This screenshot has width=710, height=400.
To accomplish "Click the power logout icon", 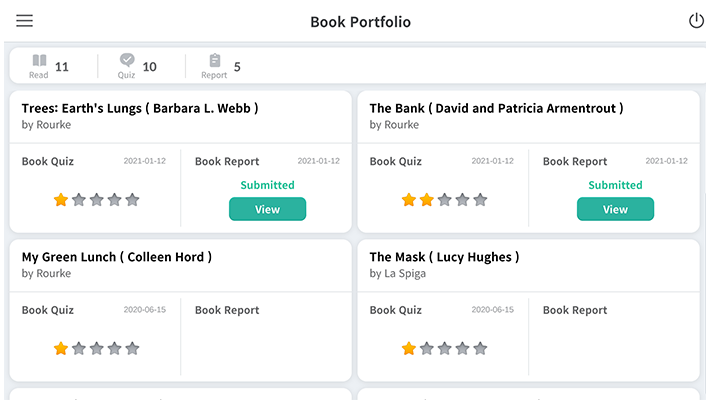I will click(x=696, y=21).
